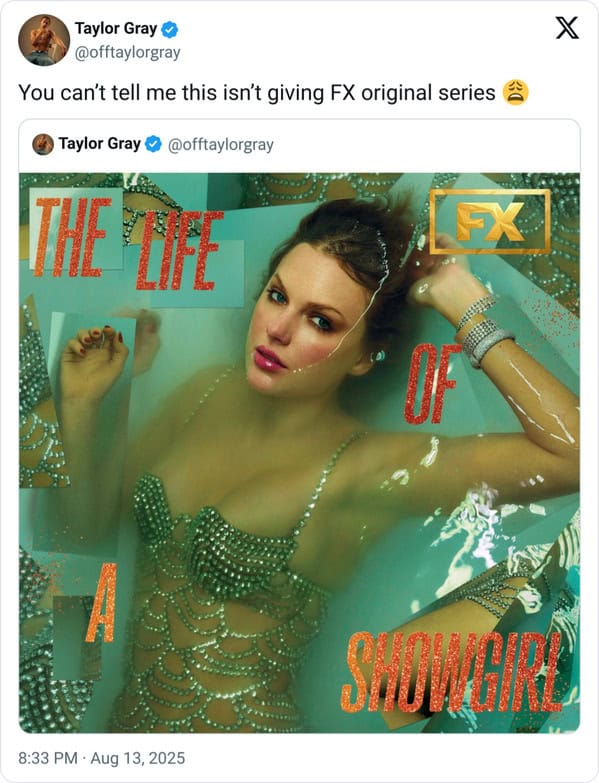Click the Aug 13, 2025 date
Image resolution: width=599 pixels, height=783 pixels.
click(x=138, y=758)
